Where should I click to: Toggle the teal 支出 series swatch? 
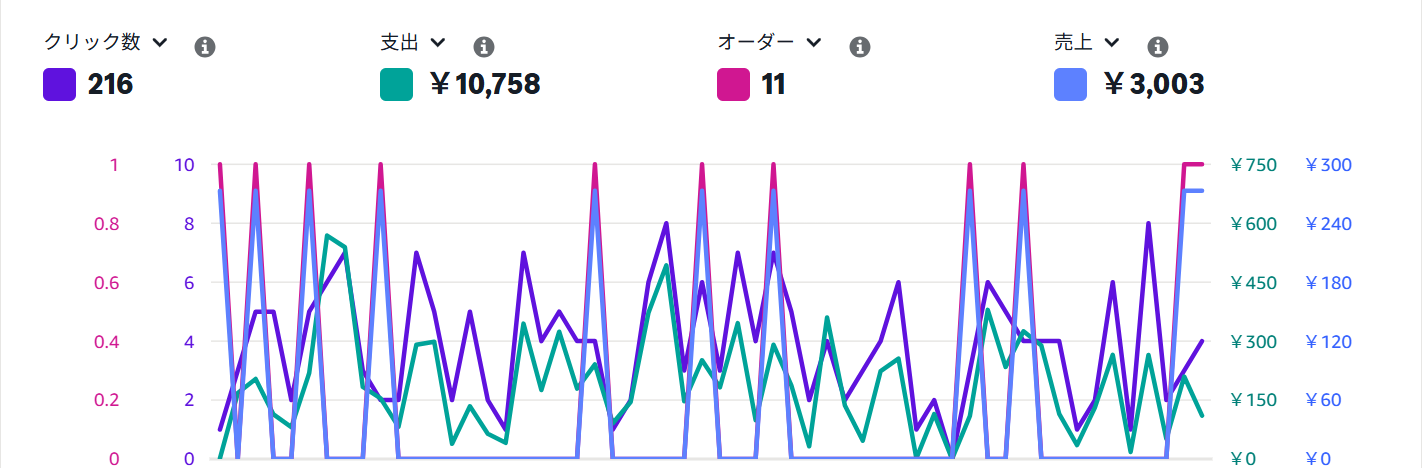pyautogui.click(x=397, y=85)
